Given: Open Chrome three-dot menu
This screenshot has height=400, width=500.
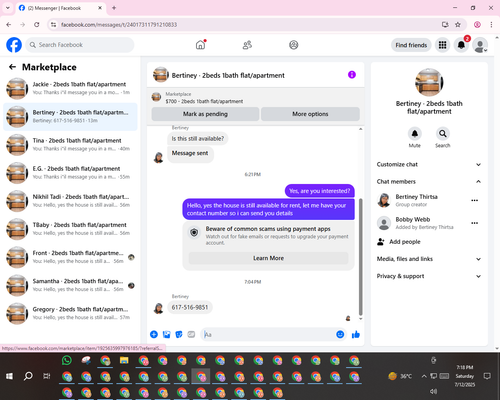Looking at the screenshot, I should (x=491, y=24).
